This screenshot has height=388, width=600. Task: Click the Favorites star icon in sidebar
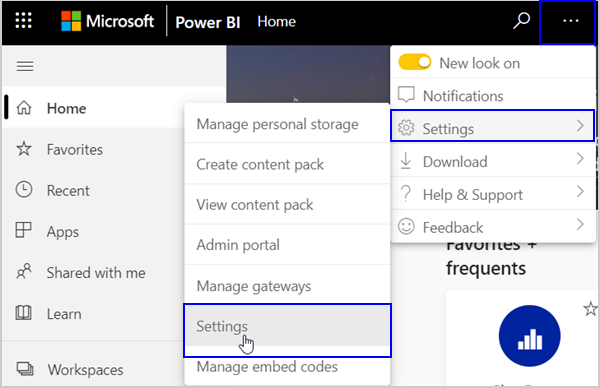tap(24, 148)
